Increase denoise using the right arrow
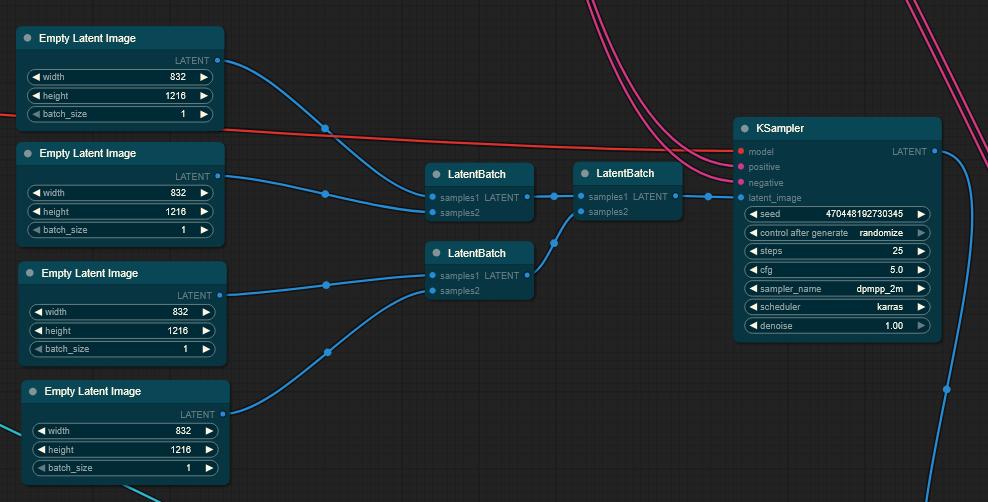This screenshot has height=502, width=988. point(921,326)
